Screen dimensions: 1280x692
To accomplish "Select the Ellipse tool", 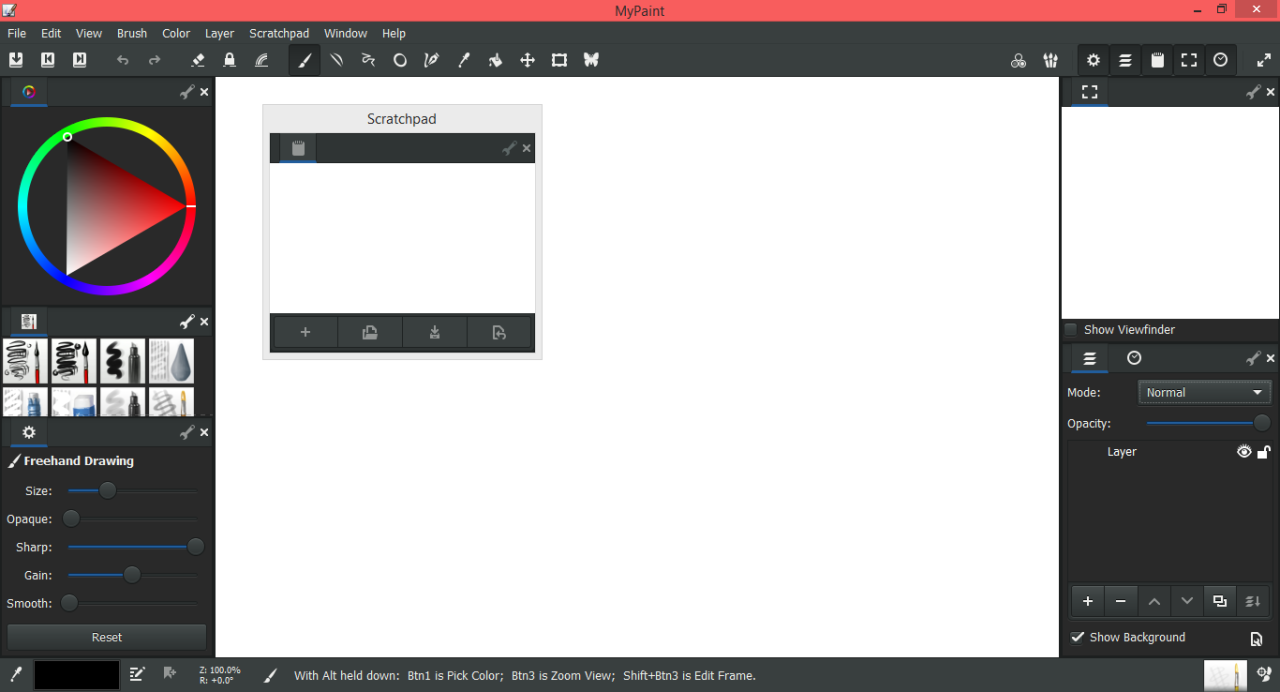I will pos(400,60).
